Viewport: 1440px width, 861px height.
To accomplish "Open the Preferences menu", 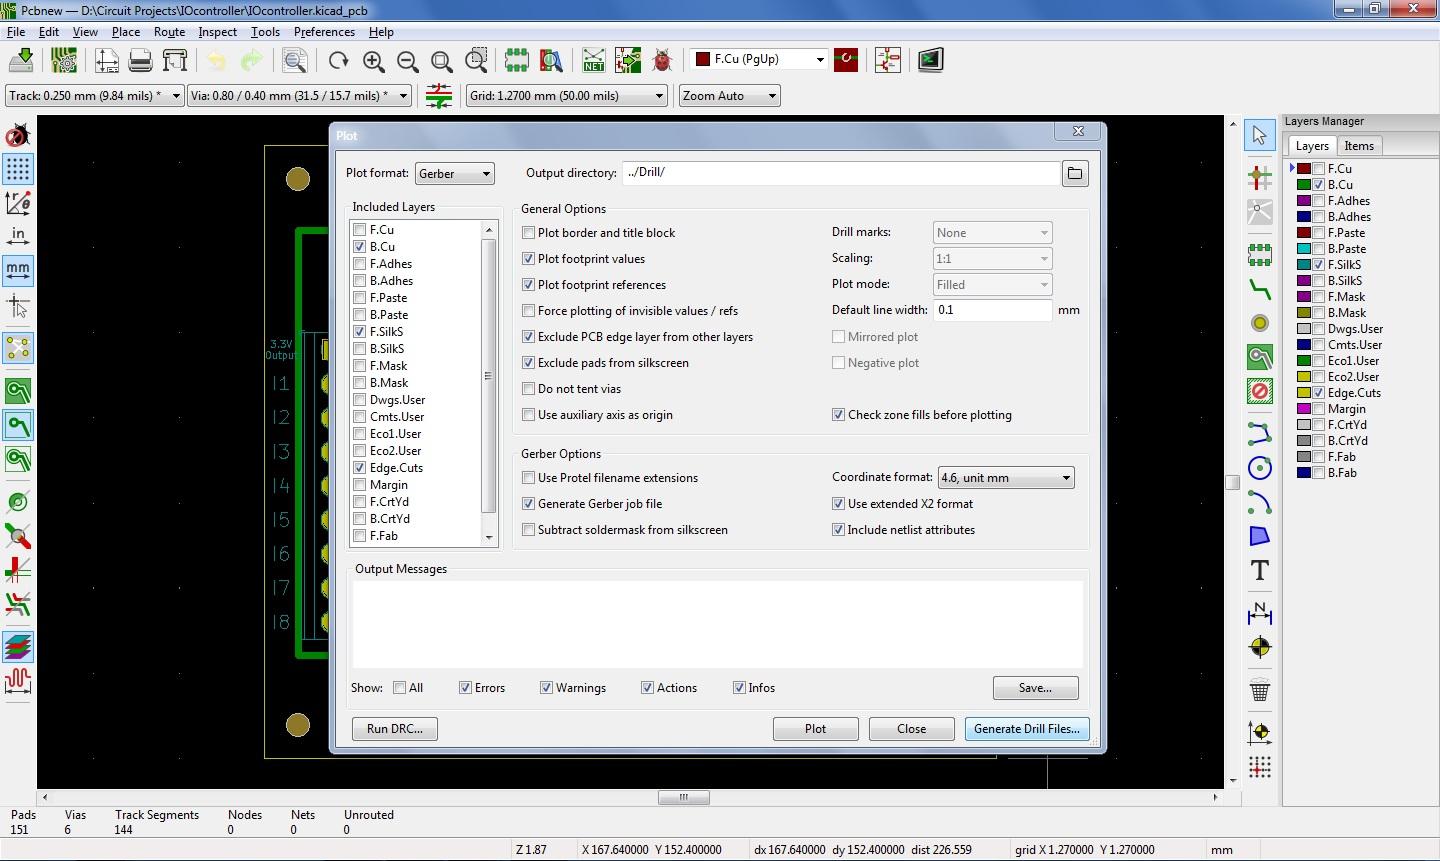I will coord(324,32).
